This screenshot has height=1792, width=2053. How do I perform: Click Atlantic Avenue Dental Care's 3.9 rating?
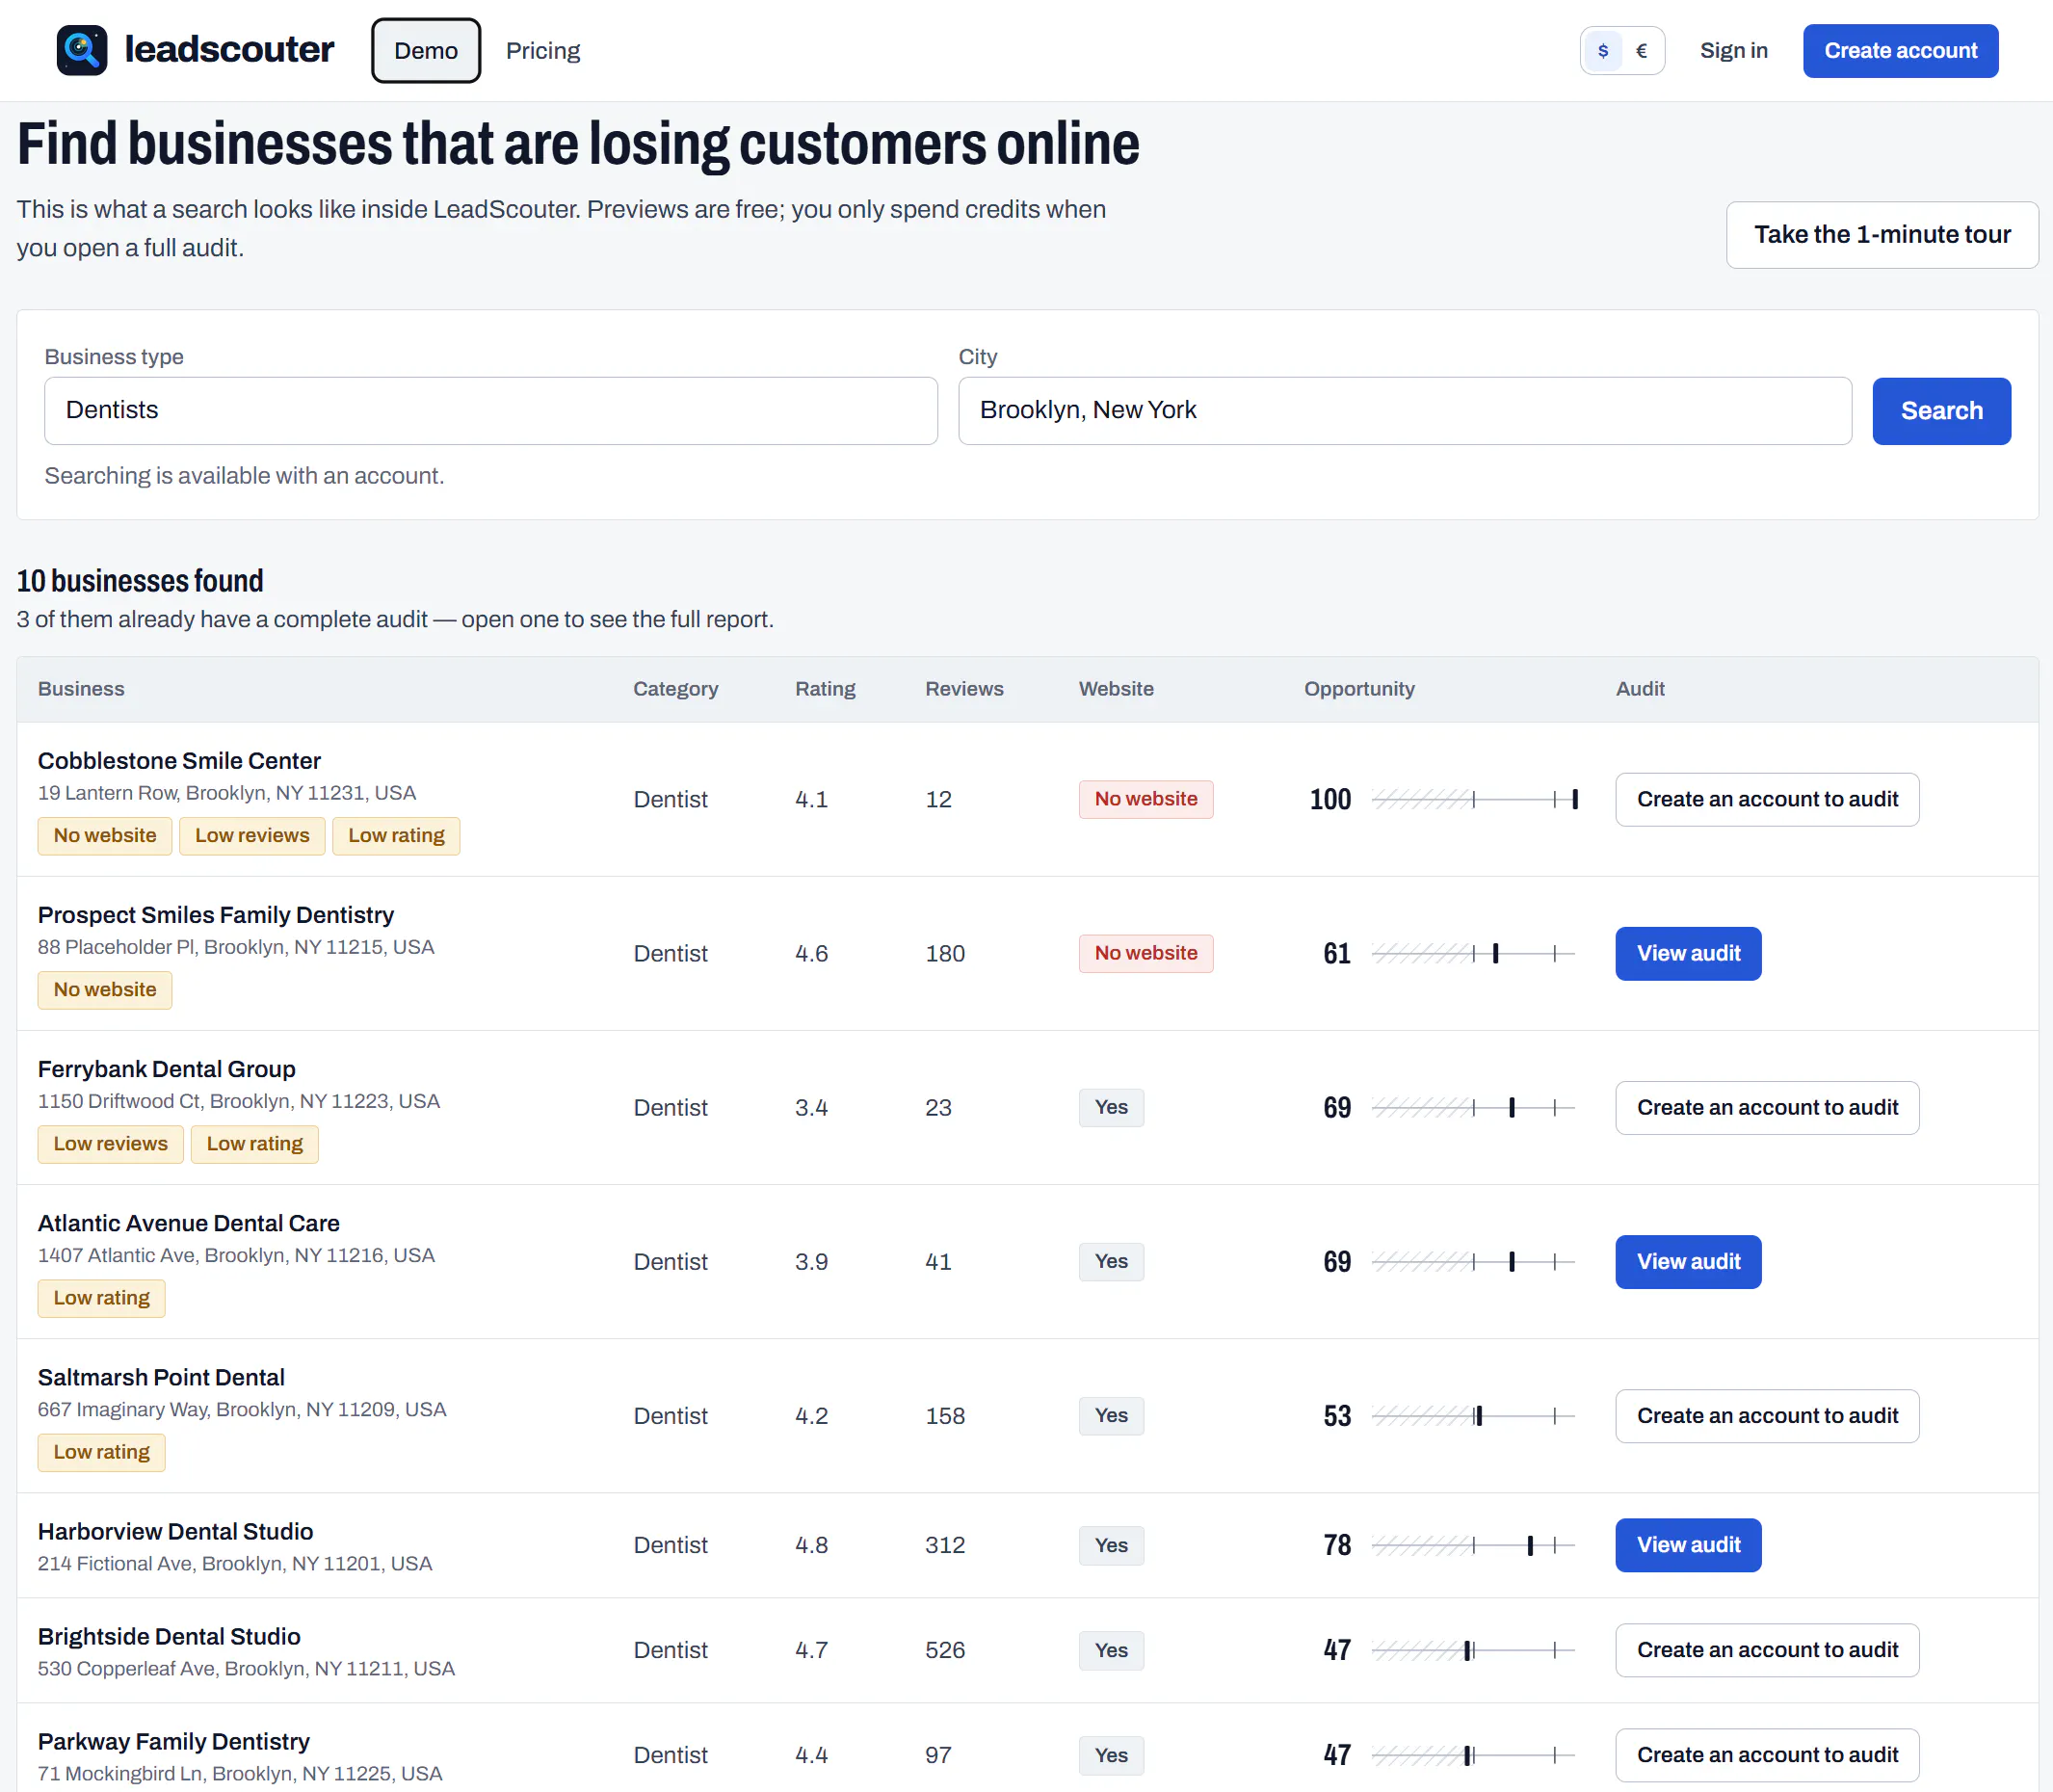(811, 1262)
